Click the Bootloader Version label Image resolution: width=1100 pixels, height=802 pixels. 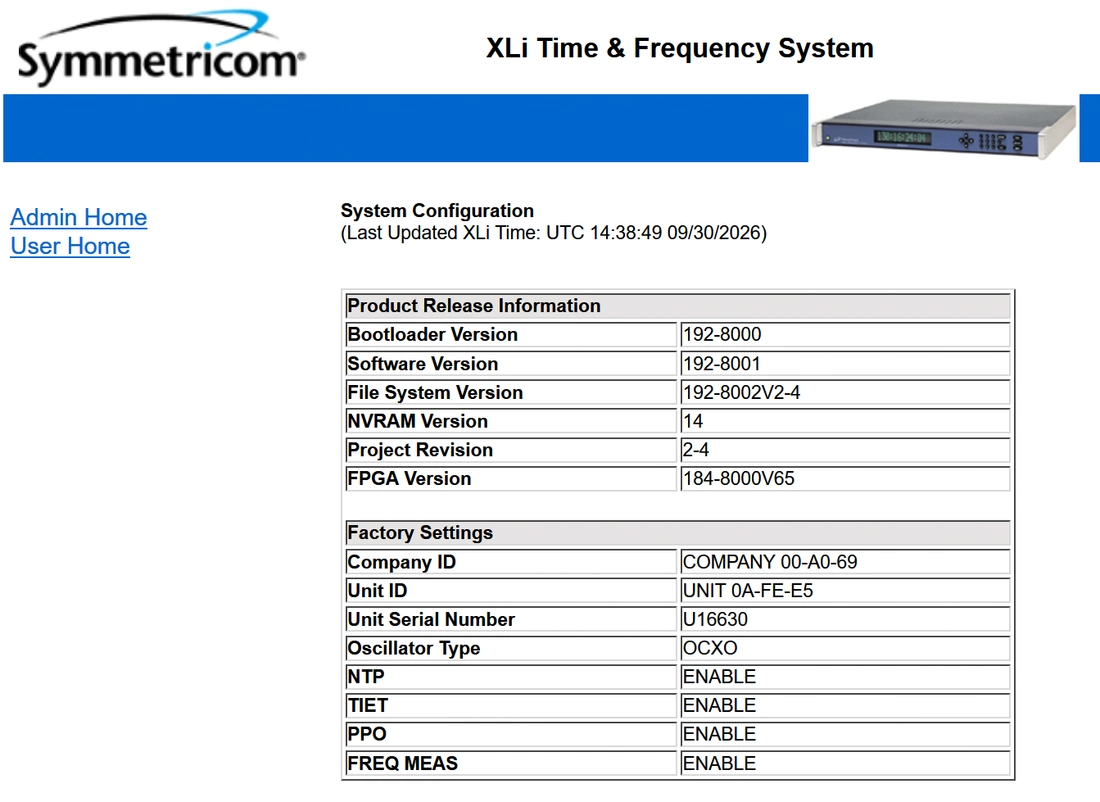tap(433, 335)
